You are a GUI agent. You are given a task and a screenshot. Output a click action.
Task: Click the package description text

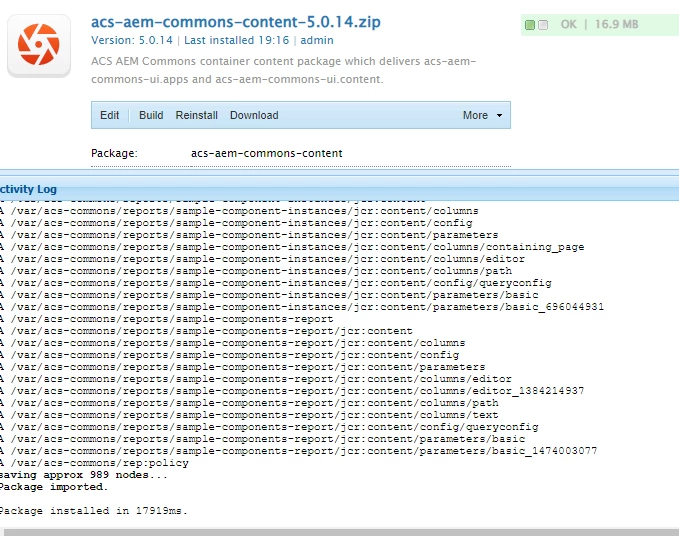tap(284, 70)
